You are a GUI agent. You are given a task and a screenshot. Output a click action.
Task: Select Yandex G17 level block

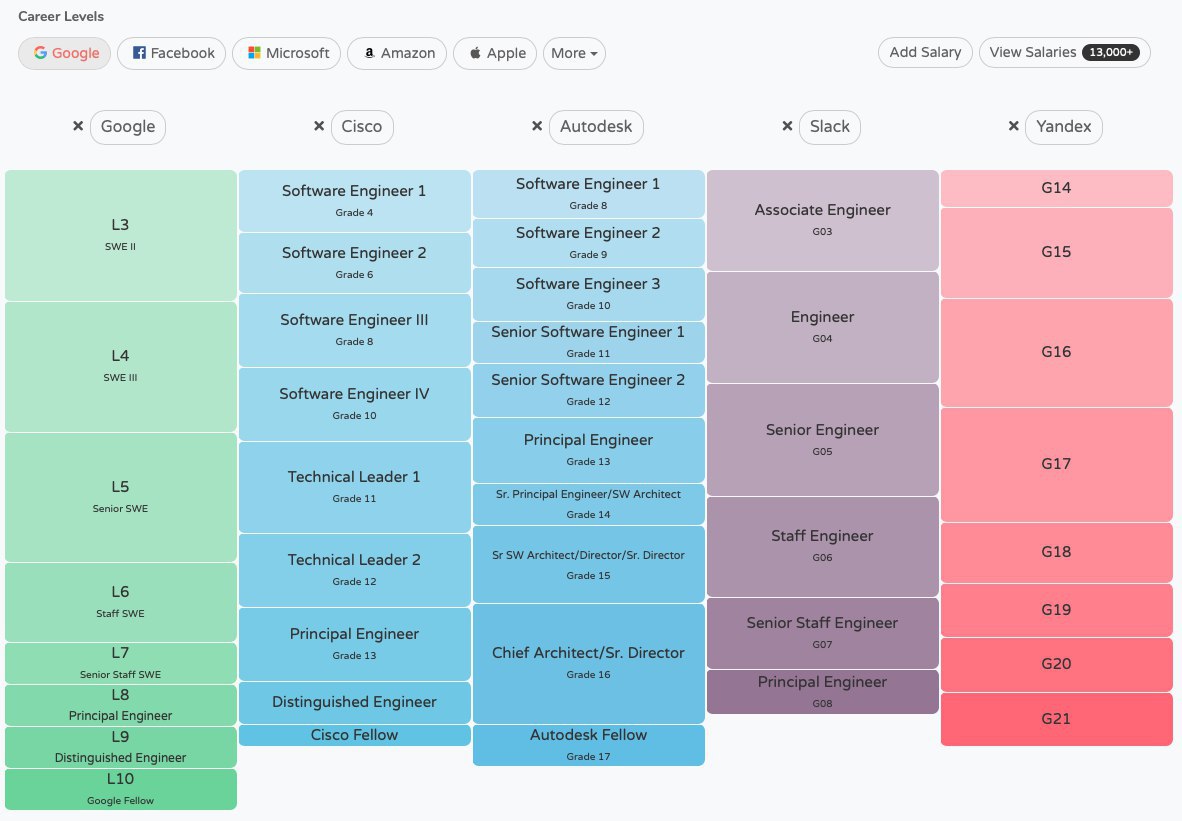[1057, 464]
